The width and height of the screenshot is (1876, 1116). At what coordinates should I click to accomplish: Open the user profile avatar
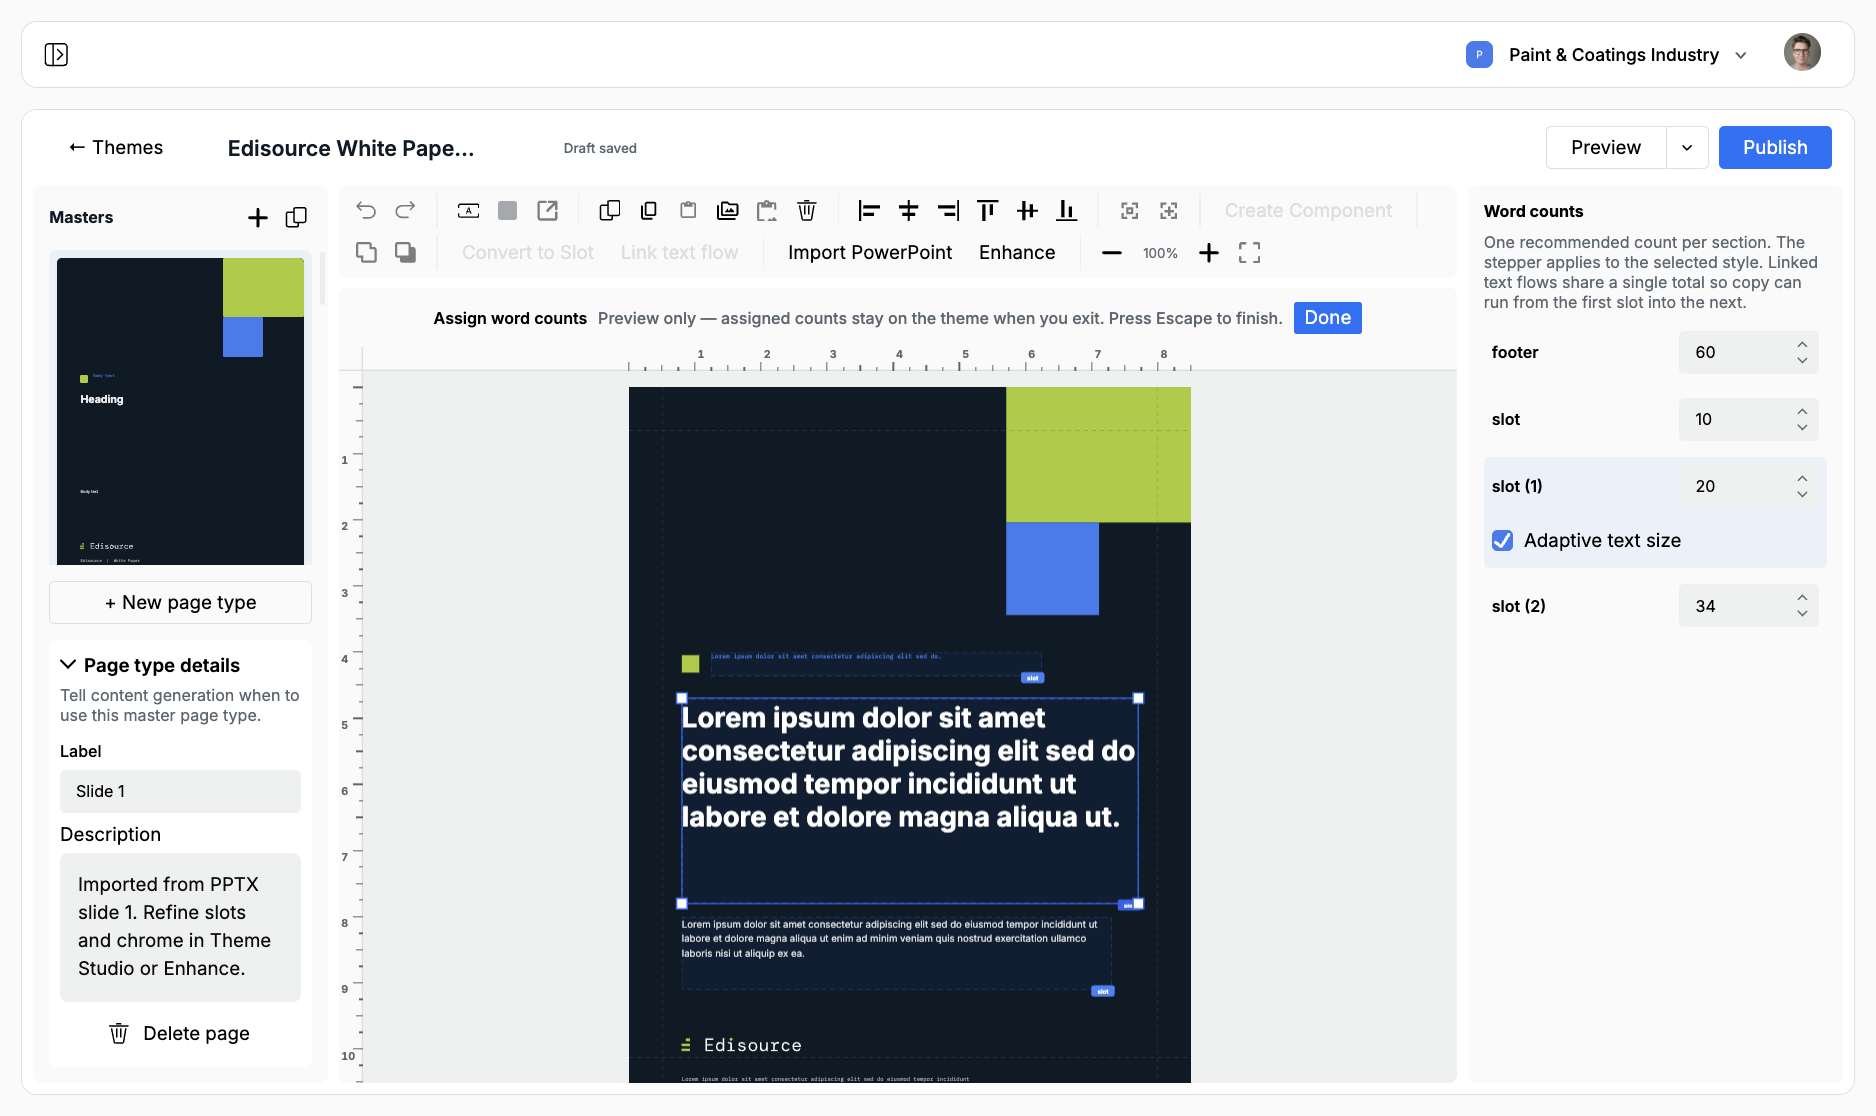click(x=1802, y=53)
